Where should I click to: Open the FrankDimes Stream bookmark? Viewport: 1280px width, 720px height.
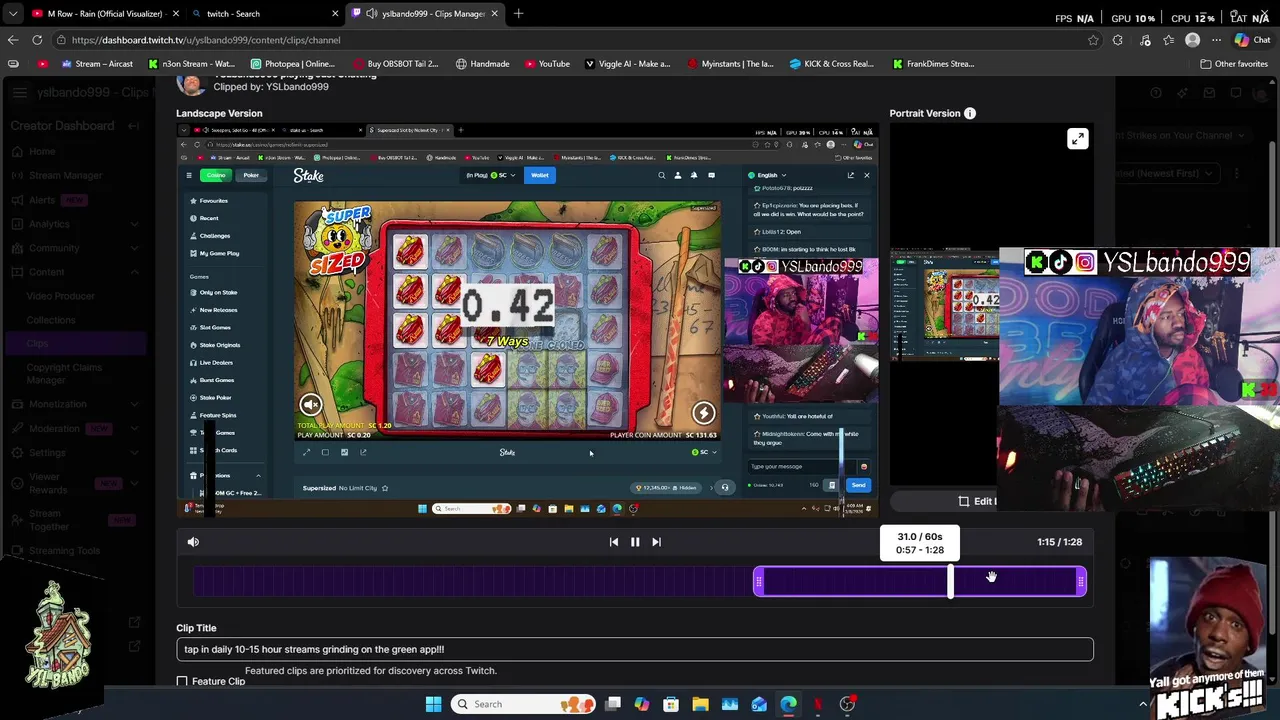pos(932,64)
